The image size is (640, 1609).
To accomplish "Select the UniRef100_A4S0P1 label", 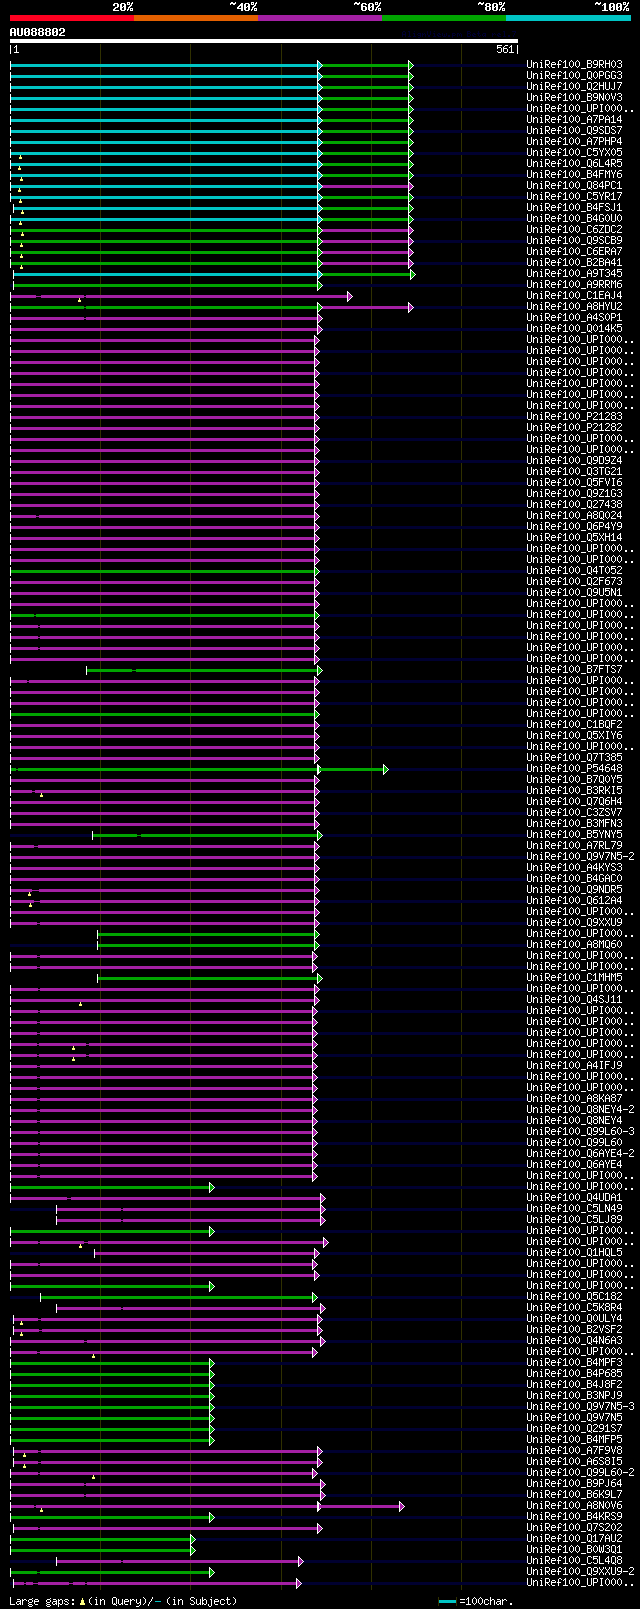I will pyautogui.click(x=575, y=317).
